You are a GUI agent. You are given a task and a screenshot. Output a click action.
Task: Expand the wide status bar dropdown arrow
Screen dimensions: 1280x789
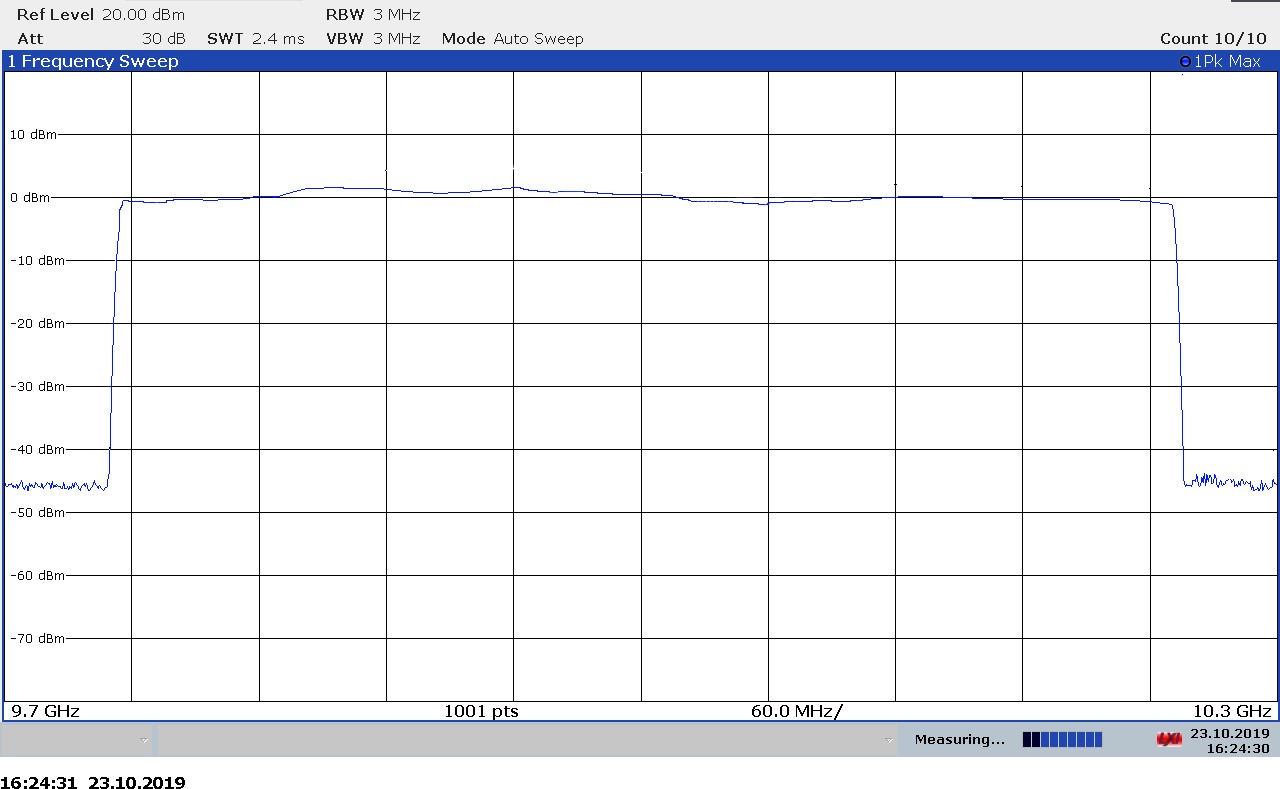point(888,741)
